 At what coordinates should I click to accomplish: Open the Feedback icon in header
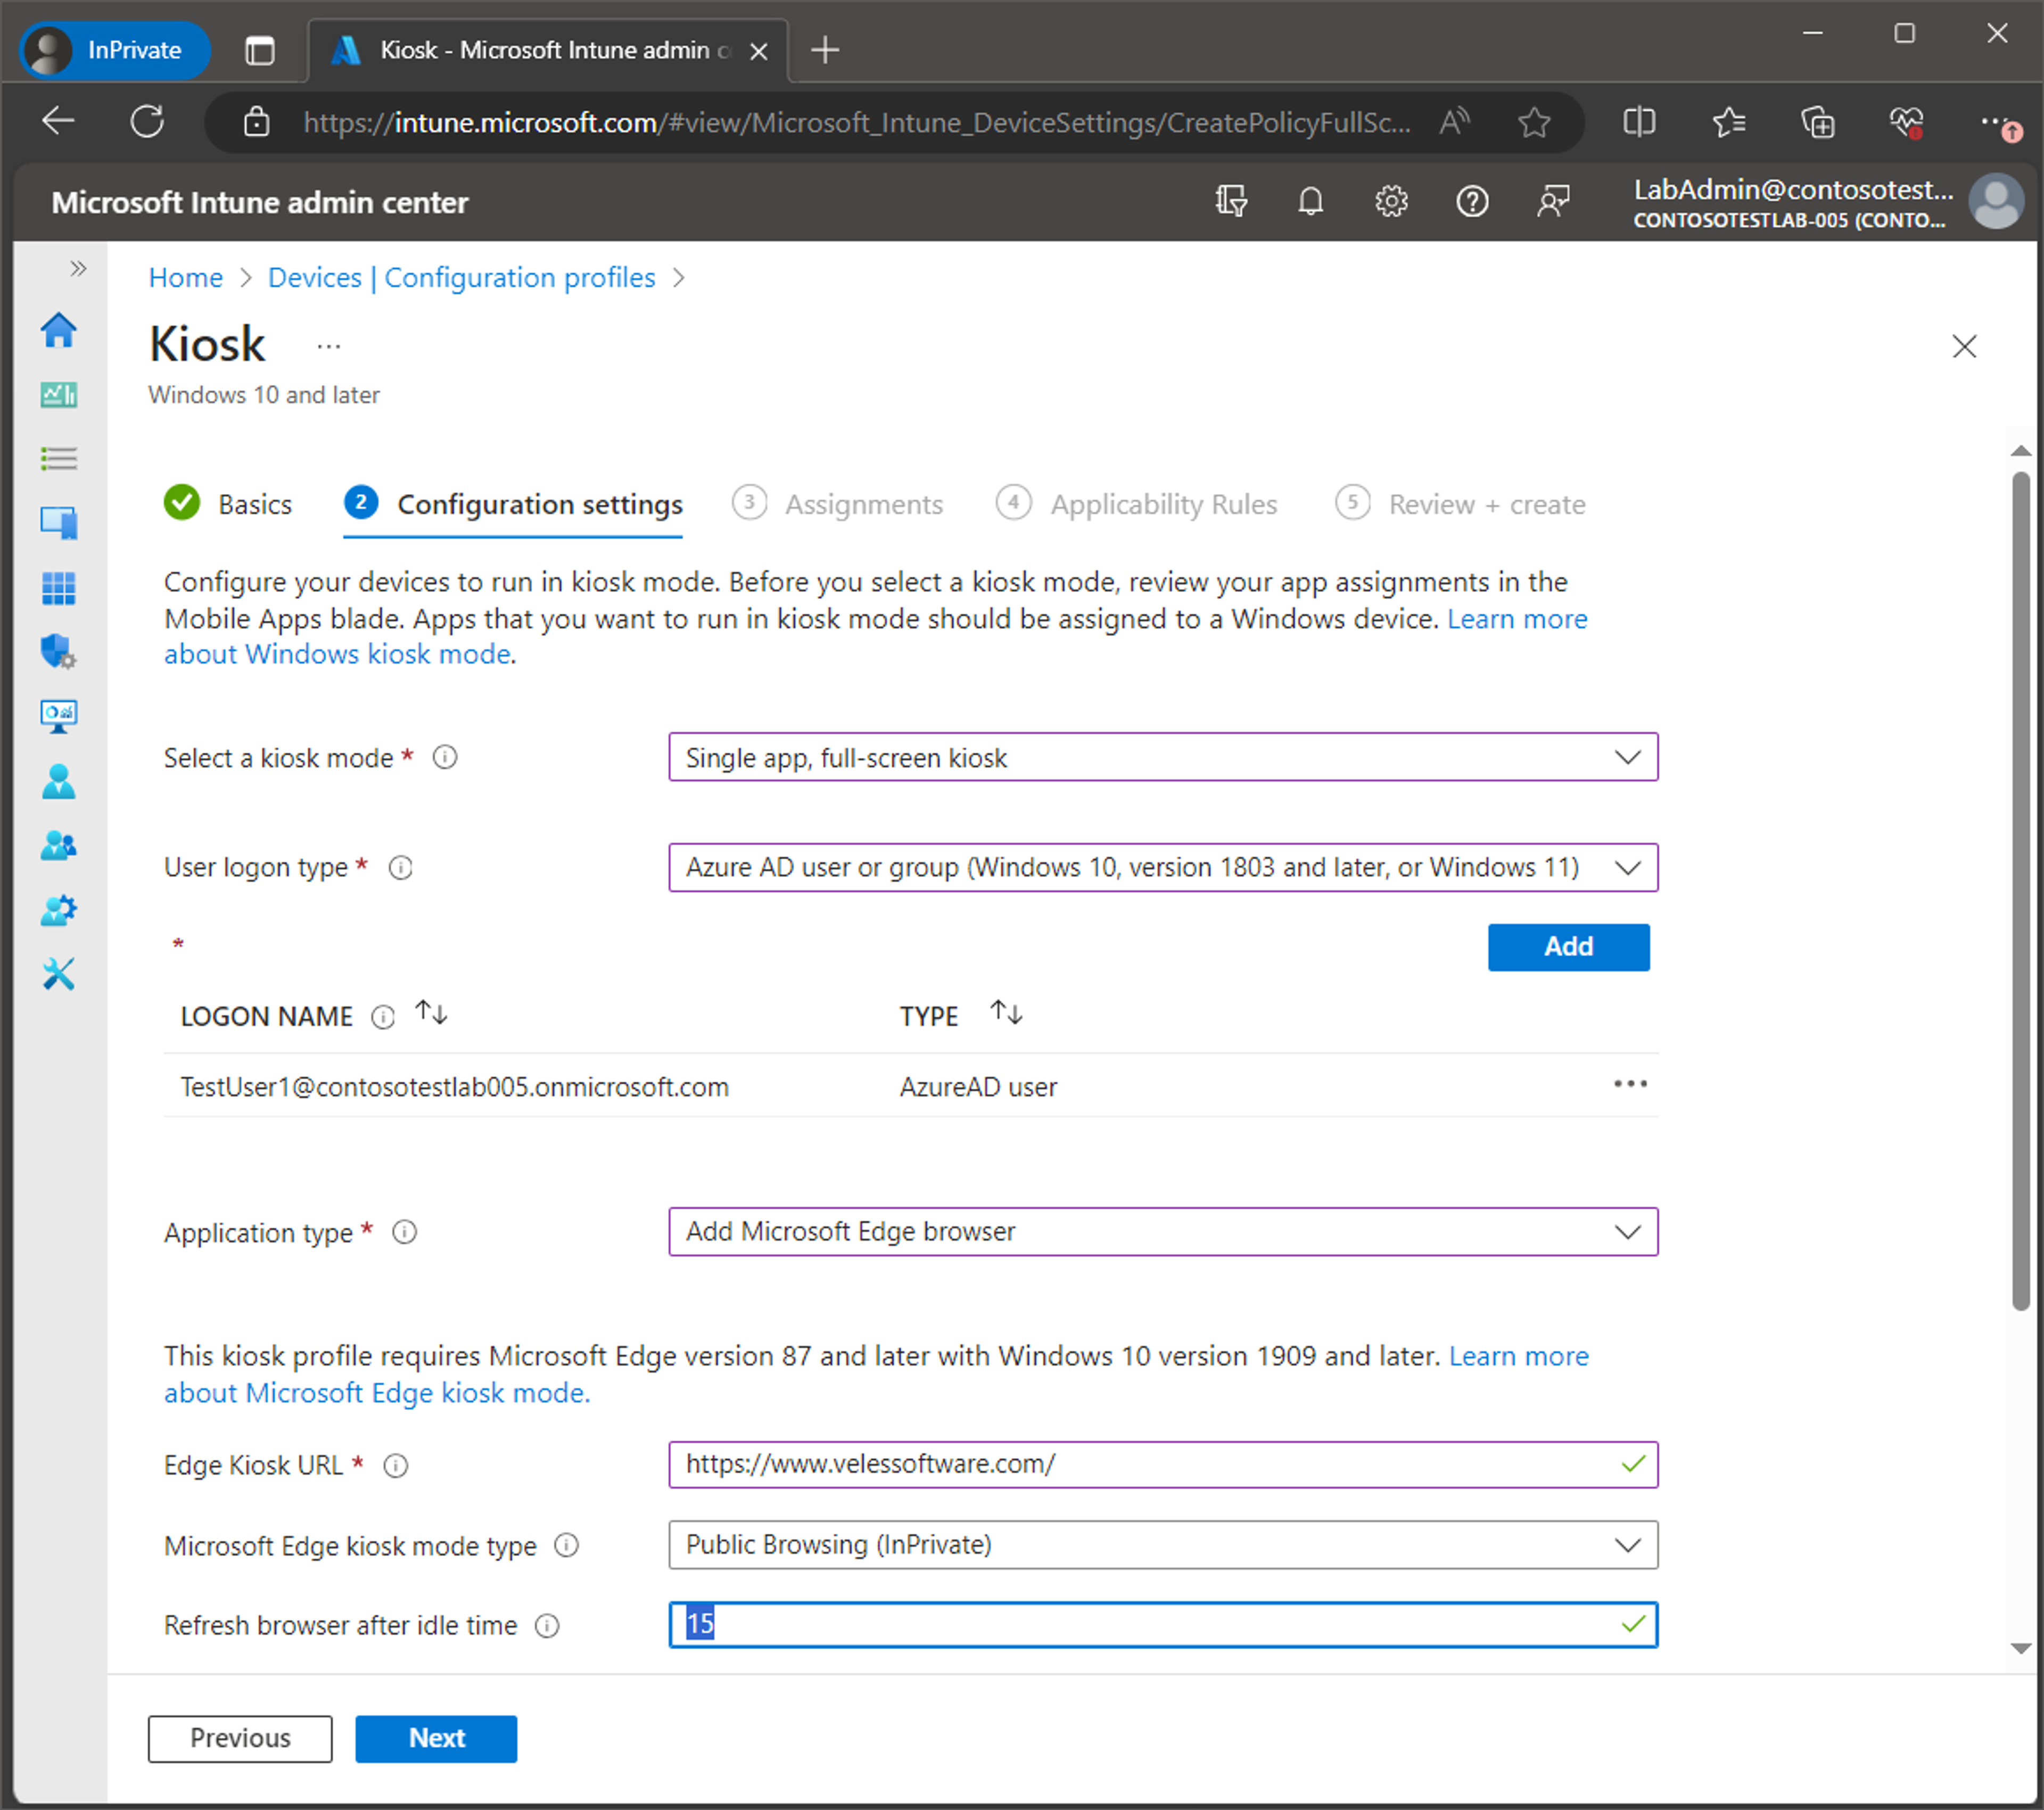(1553, 202)
